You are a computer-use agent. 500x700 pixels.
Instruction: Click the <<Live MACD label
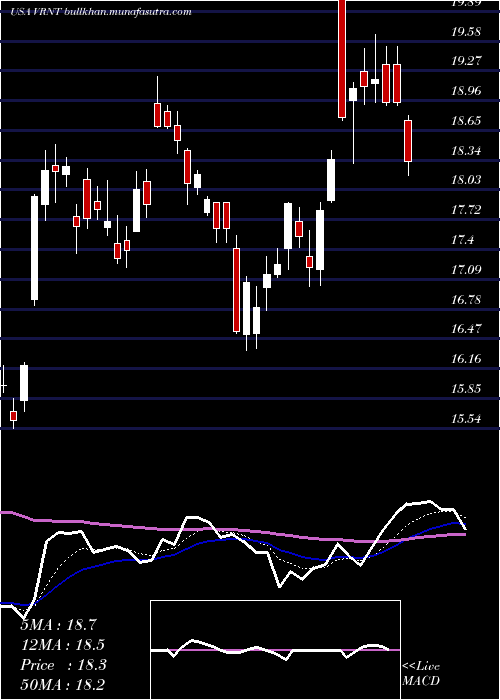click(x=421, y=674)
